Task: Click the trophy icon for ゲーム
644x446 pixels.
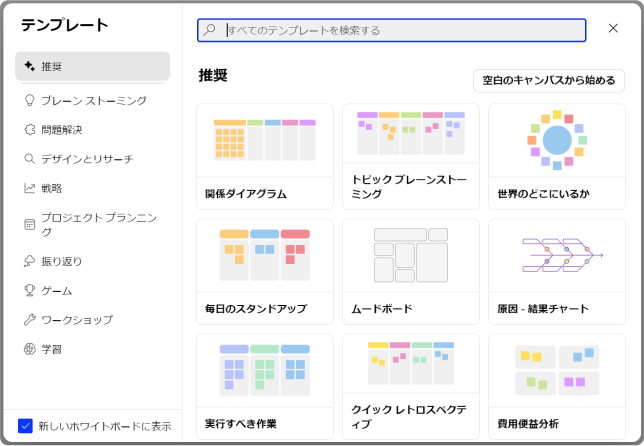Action: coord(30,290)
